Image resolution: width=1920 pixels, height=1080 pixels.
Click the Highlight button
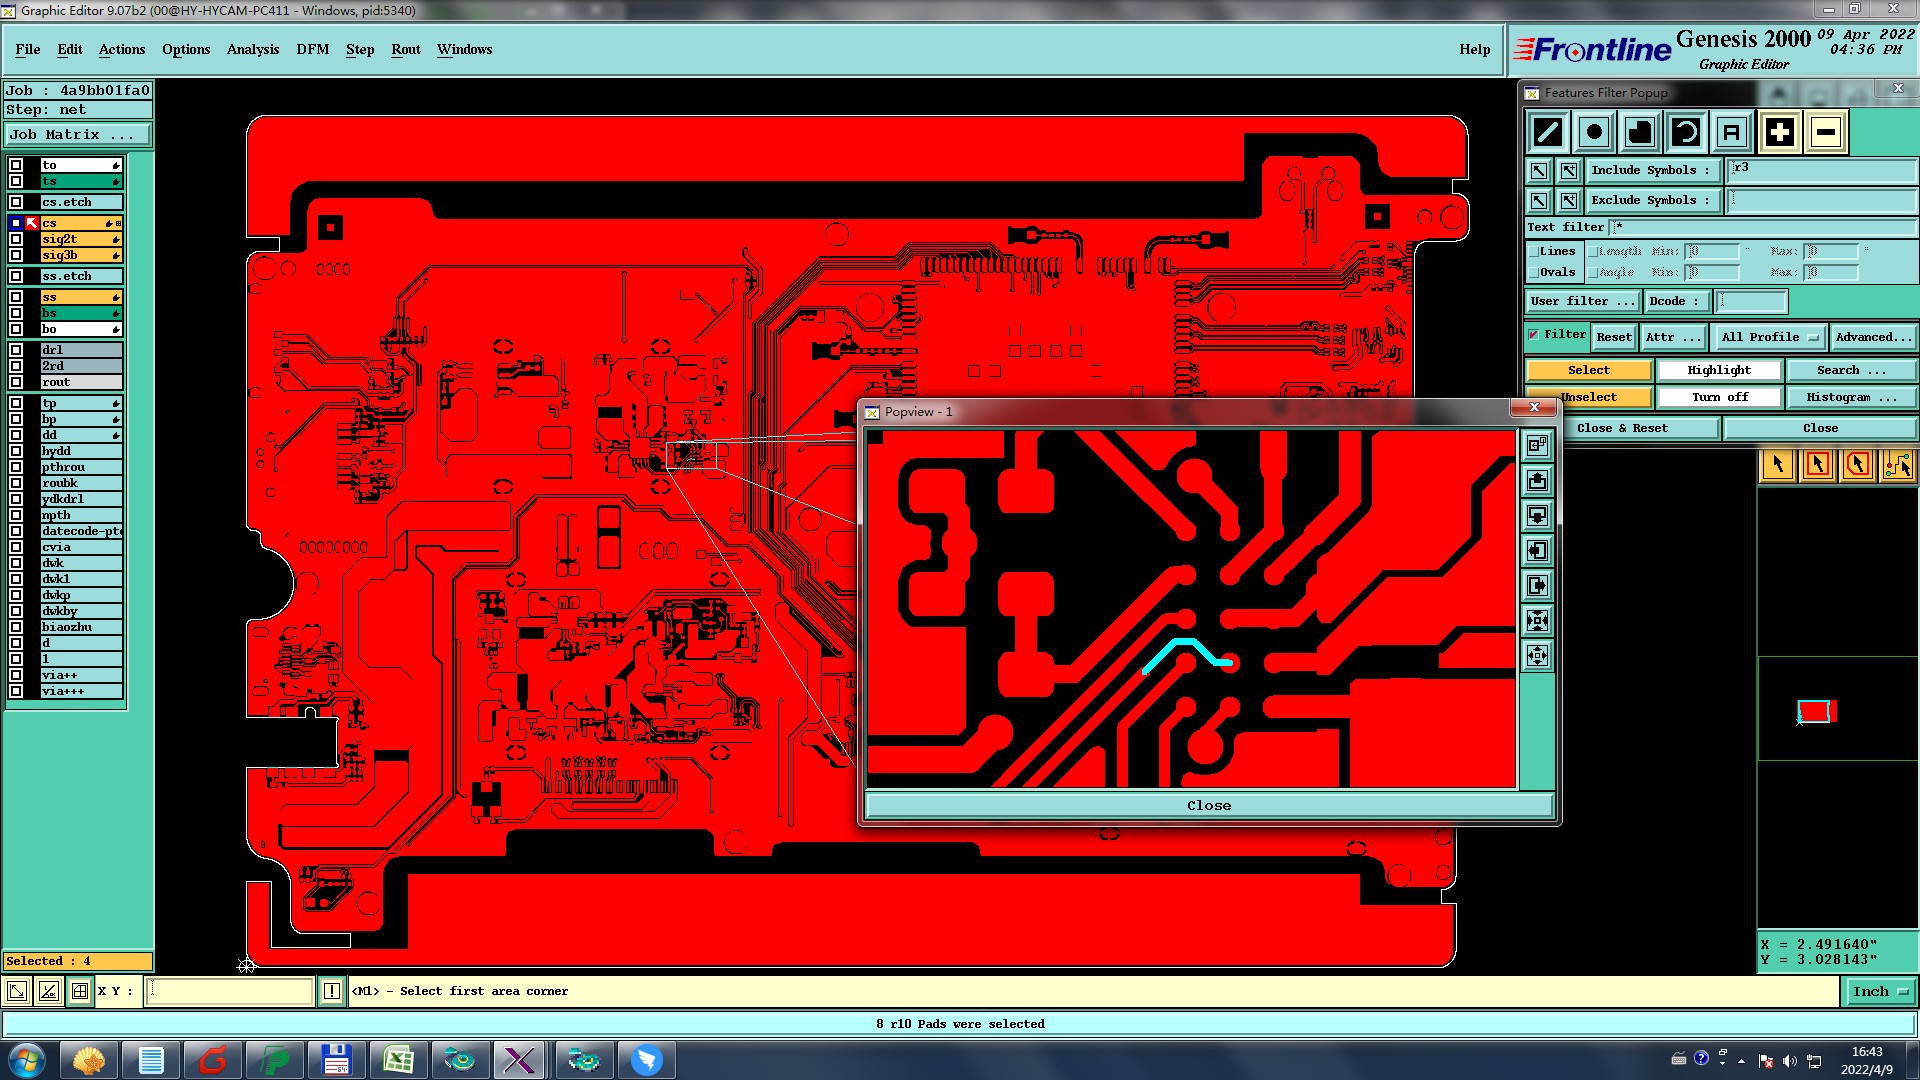[x=1718, y=370]
